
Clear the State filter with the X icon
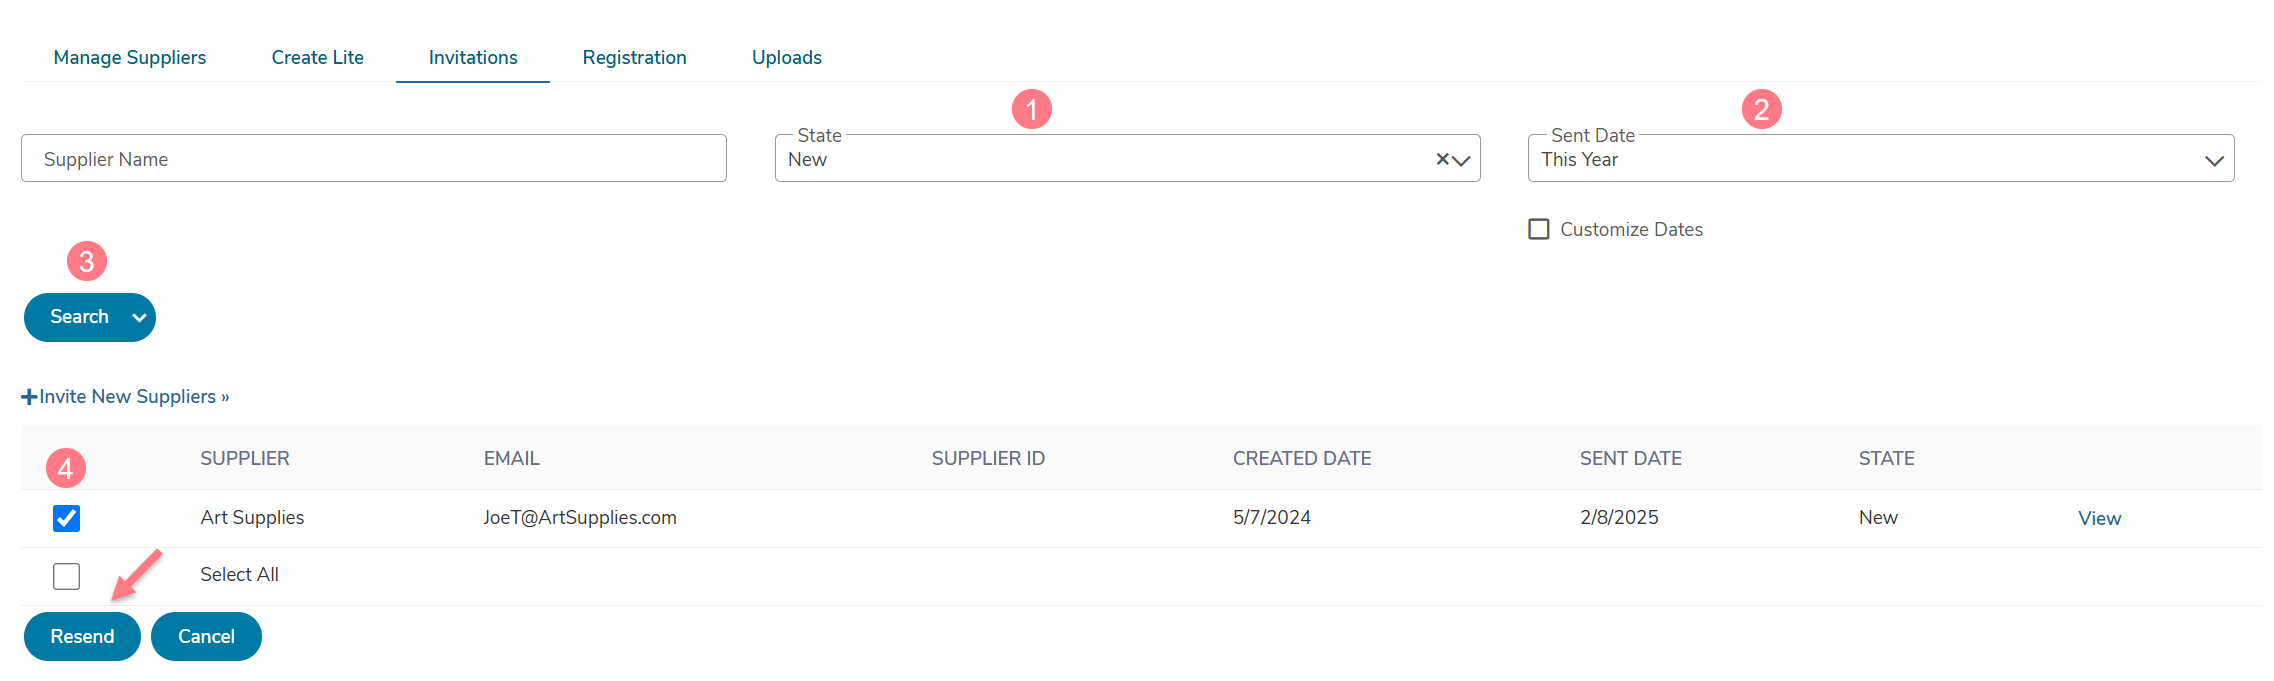pyautogui.click(x=1442, y=159)
